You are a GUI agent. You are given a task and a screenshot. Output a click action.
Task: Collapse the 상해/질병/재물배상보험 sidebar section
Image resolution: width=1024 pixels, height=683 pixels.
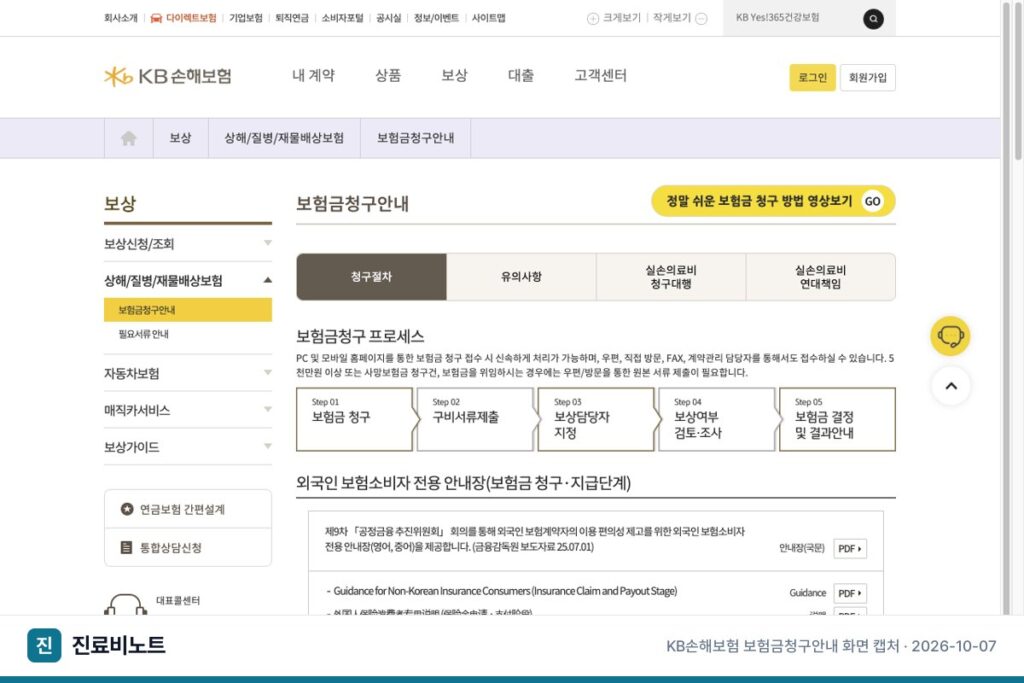[x=187, y=280]
